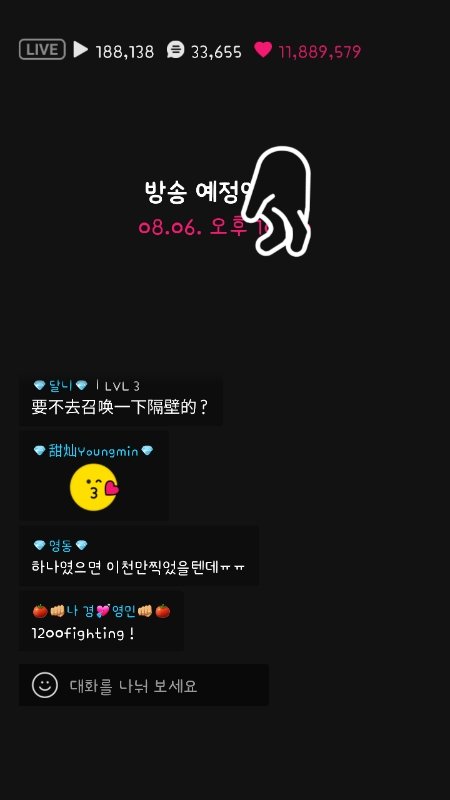This screenshot has height=800, width=450.
Task: Tap the 11,889,579 likes count
Action: tap(320, 52)
